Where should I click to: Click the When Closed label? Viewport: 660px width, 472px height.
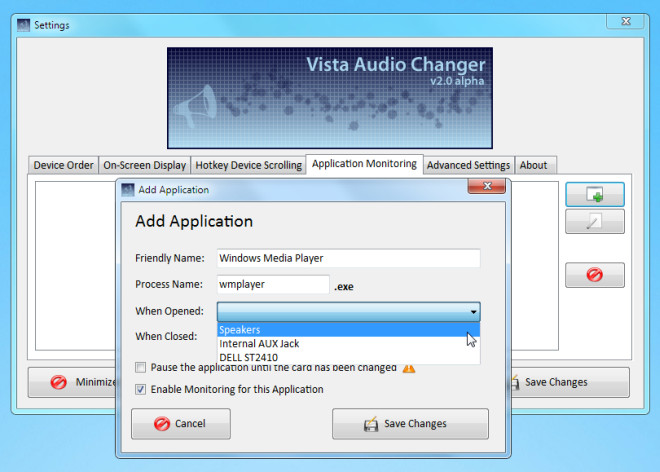click(x=166, y=336)
